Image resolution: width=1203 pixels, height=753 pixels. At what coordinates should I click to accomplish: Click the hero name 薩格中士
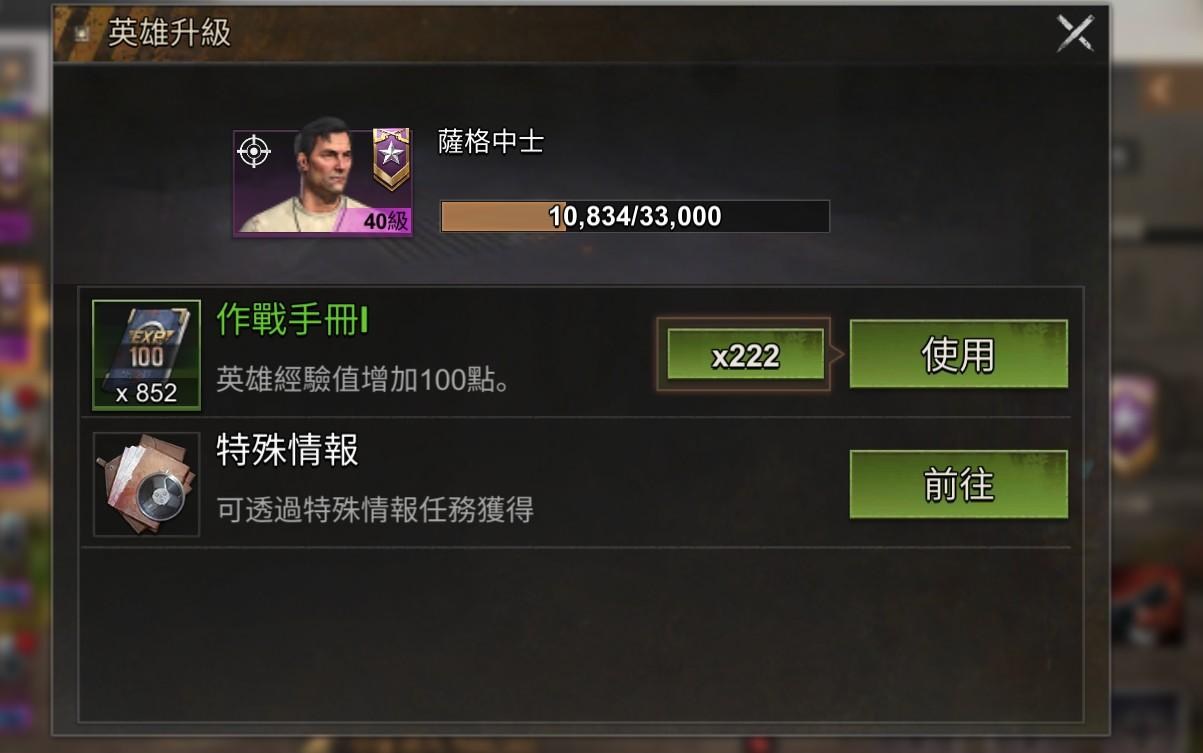click(x=491, y=142)
